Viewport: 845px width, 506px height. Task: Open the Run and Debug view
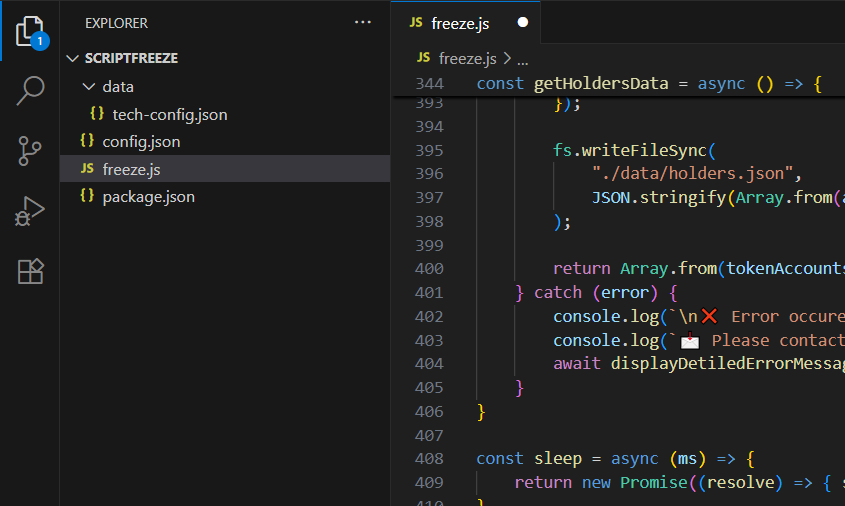(x=30, y=211)
